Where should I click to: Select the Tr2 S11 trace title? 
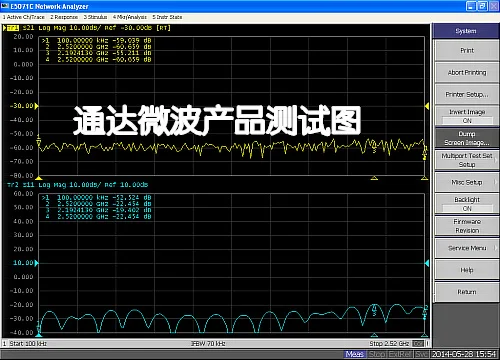[78, 185]
